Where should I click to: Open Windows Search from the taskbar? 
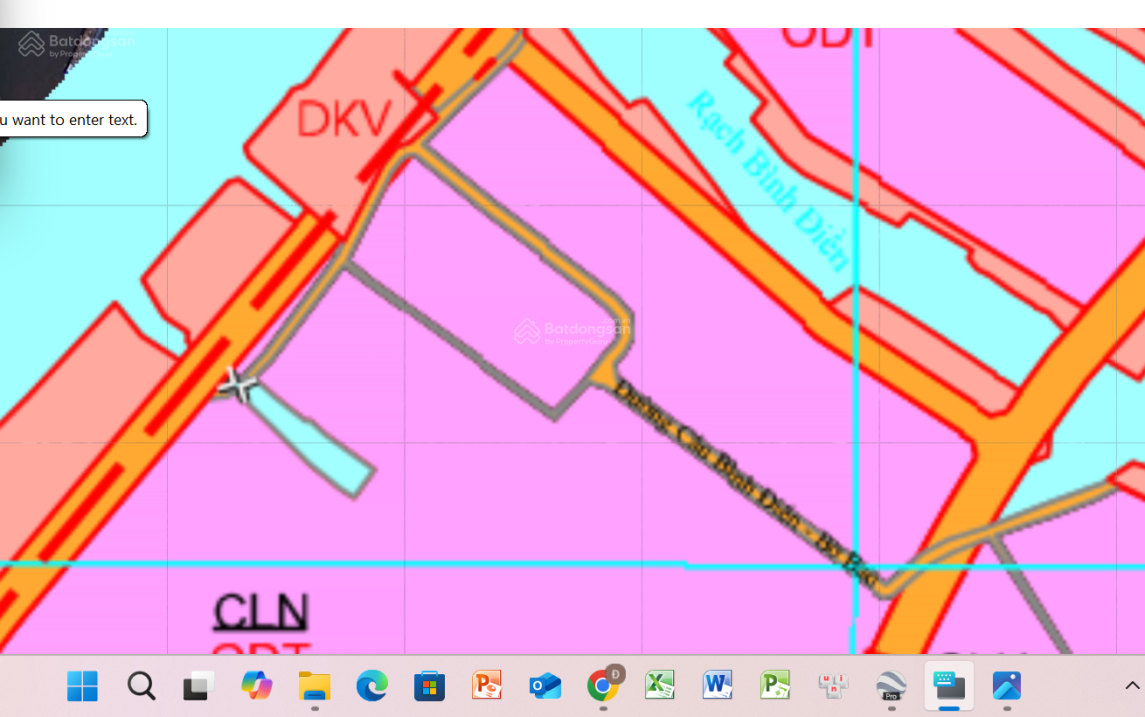(141, 686)
